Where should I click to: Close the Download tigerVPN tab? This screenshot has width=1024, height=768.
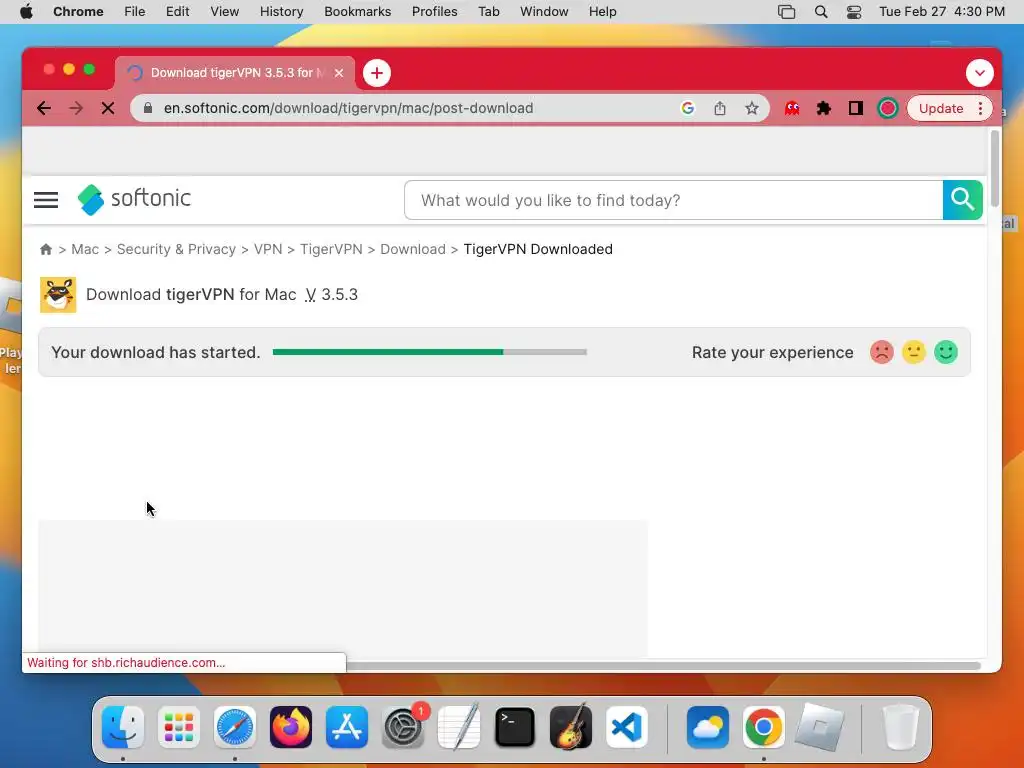point(339,73)
